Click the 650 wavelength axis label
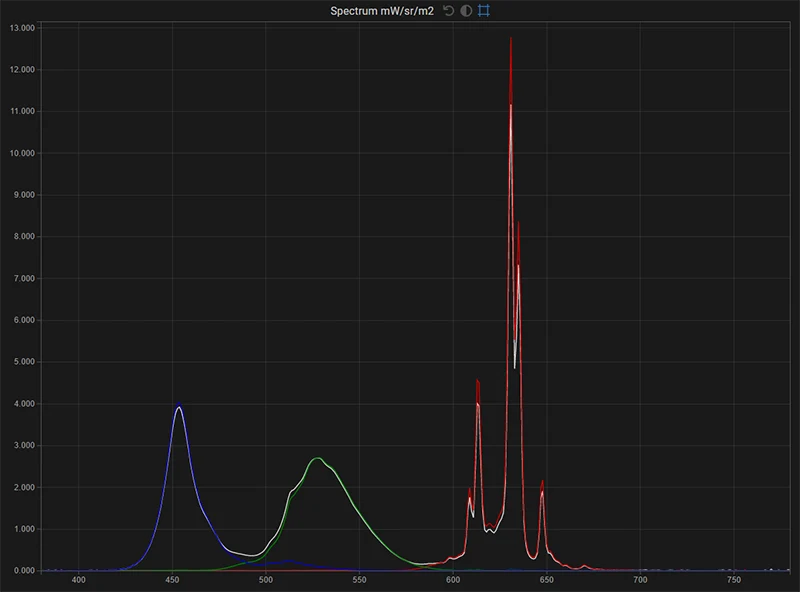The height and width of the screenshot is (592, 800). coord(546,580)
